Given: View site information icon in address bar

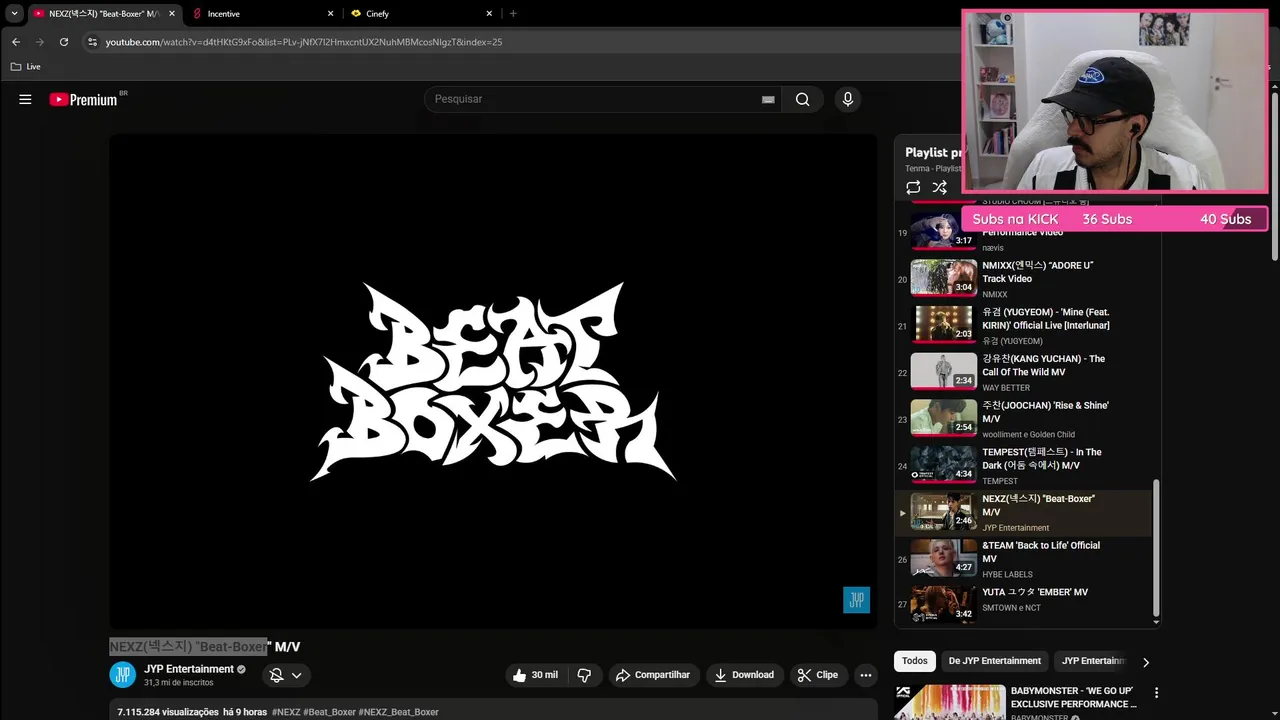Looking at the screenshot, I should (92, 42).
